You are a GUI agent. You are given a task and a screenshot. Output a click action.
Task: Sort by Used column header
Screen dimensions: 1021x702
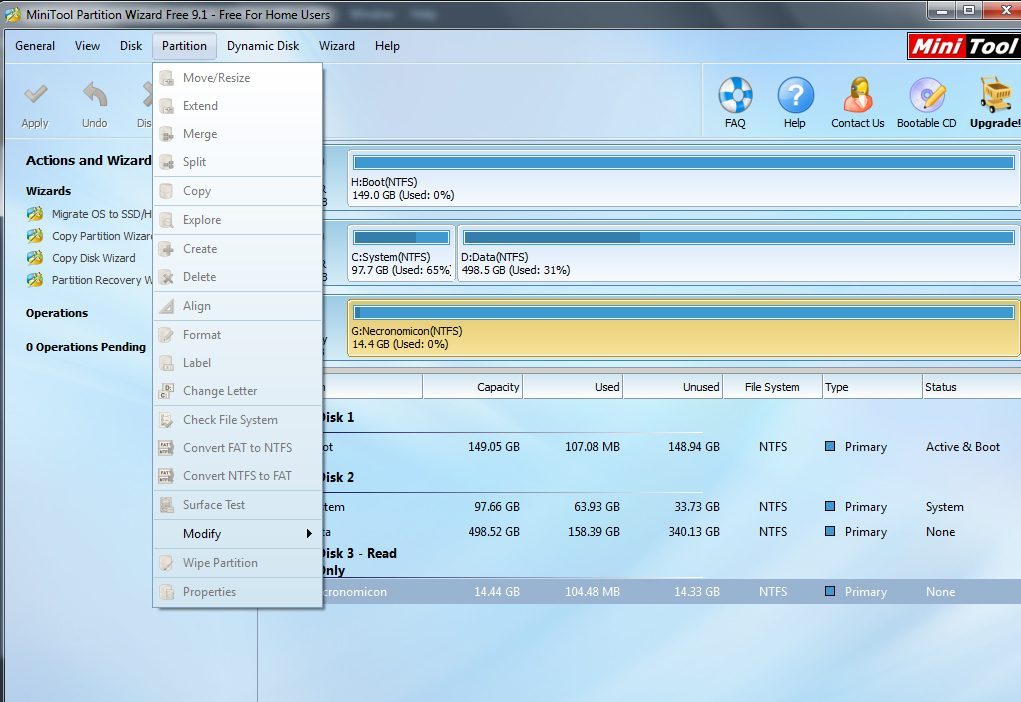click(x=573, y=387)
